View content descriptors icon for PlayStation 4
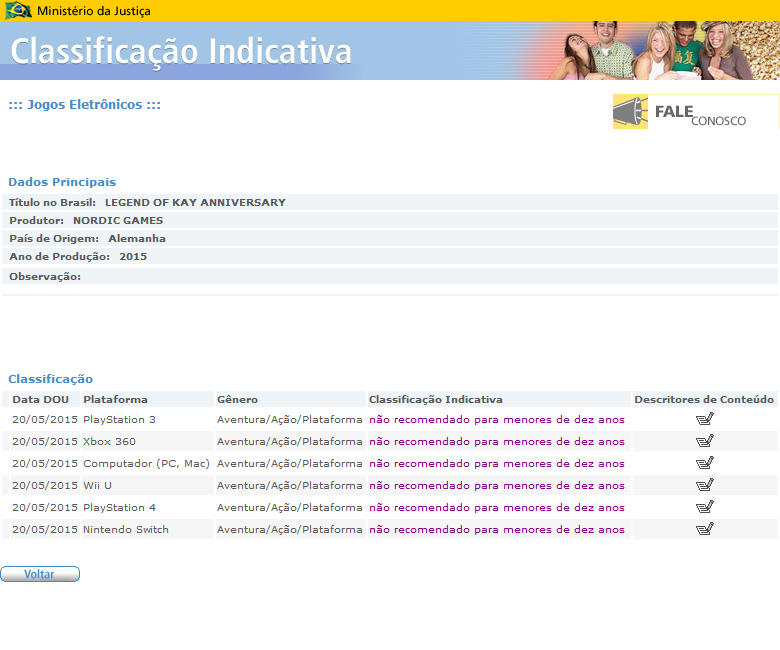Image resolution: width=780 pixels, height=650 pixels. (x=704, y=507)
